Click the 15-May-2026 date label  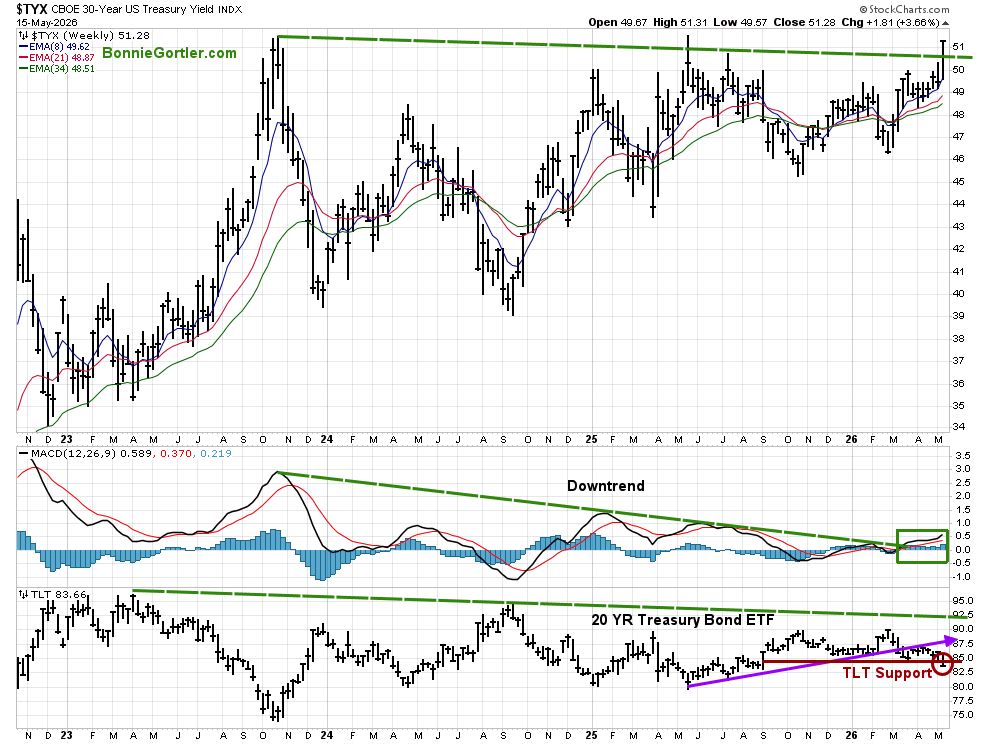(47, 22)
